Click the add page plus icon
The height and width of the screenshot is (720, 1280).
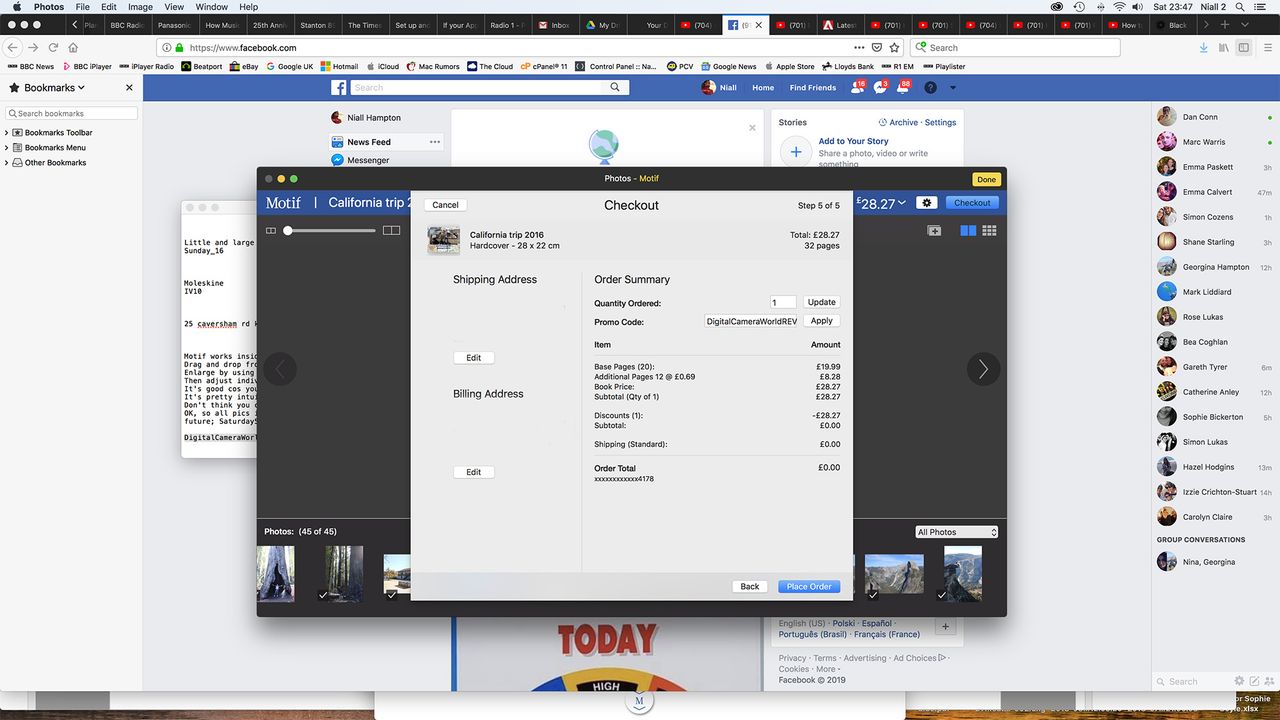[934, 231]
